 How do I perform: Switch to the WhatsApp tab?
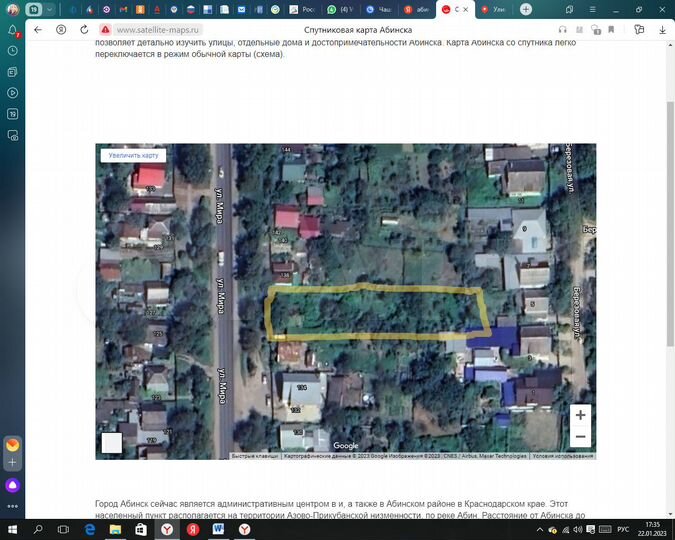click(340, 9)
